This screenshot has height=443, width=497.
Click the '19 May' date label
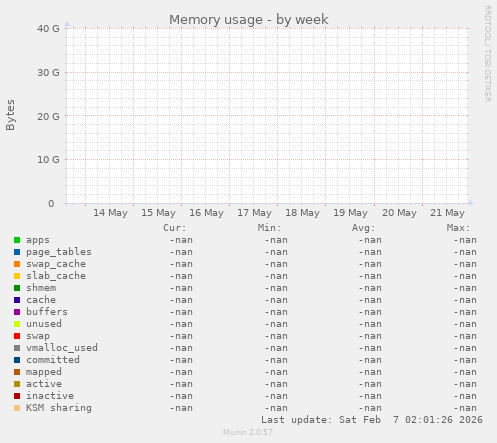coord(350,213)
